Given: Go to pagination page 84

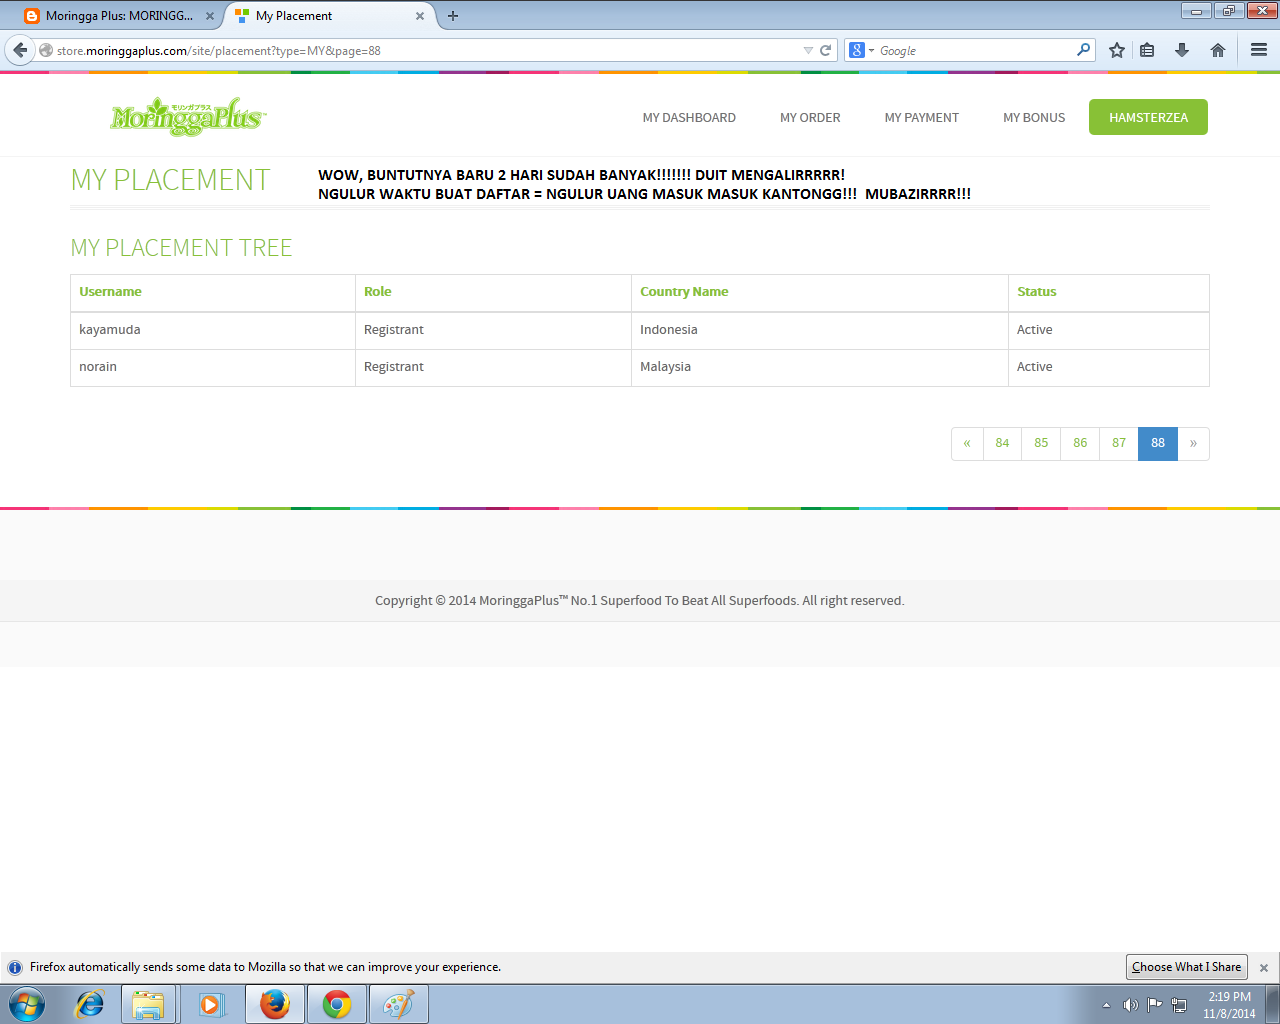Looking at the screenshot, I should pos(1002,443).
